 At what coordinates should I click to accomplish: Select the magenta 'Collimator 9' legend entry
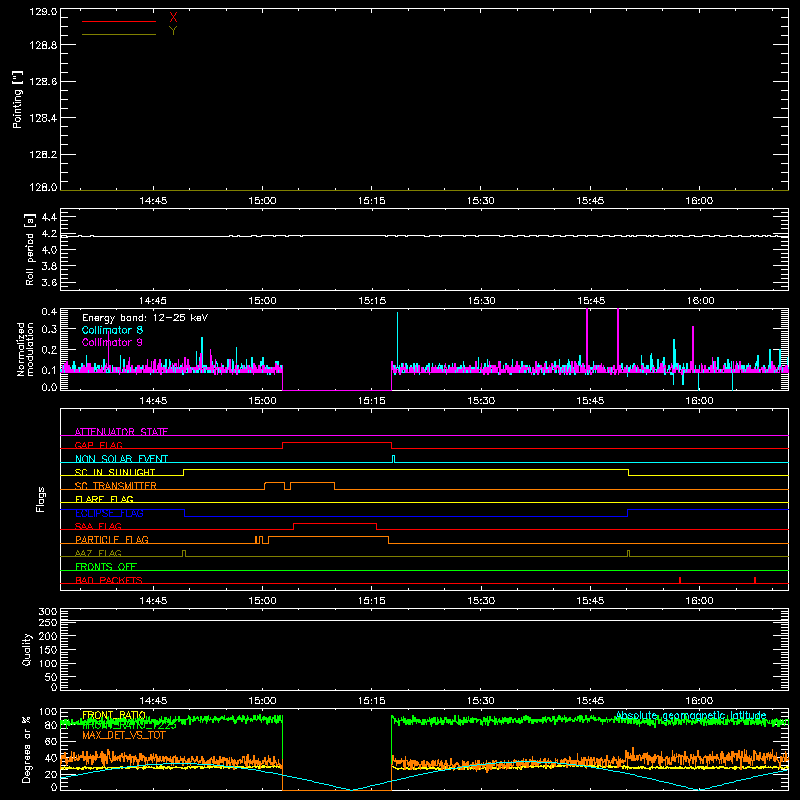coord(112,342)
